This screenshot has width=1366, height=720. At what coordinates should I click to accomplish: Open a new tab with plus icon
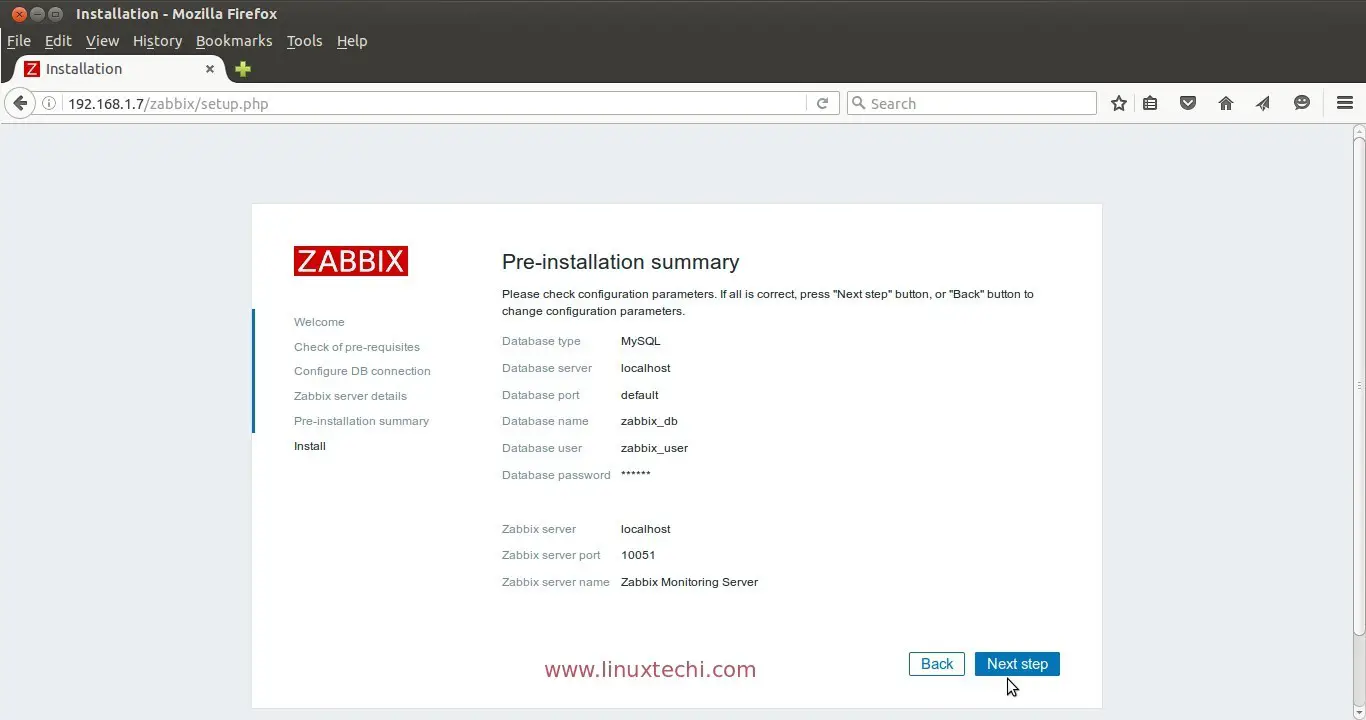[242, 69]
